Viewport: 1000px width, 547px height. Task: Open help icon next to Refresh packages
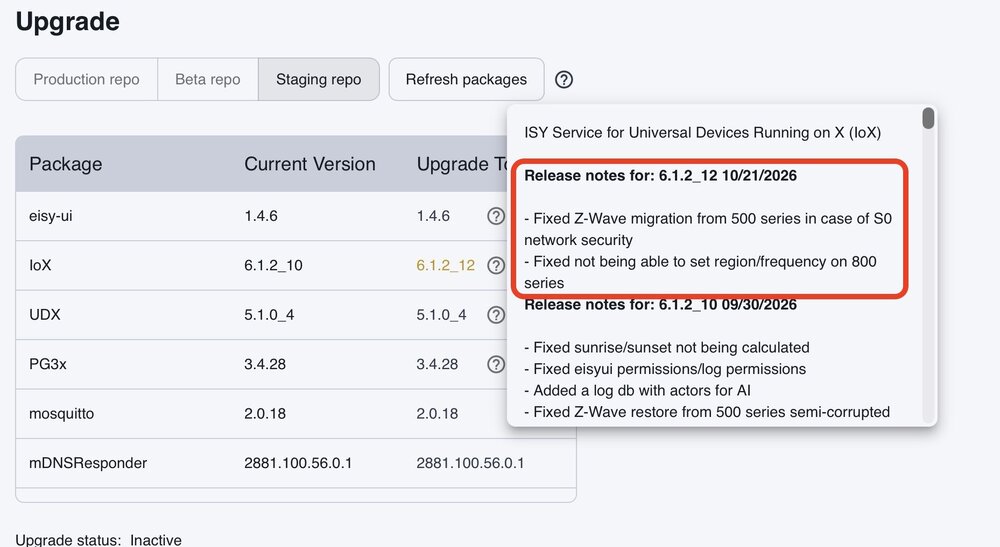(x=564, y=80)
